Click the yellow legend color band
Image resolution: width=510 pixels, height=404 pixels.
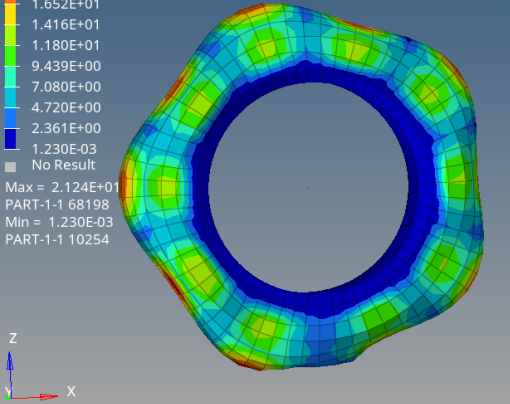pos(10,13)
